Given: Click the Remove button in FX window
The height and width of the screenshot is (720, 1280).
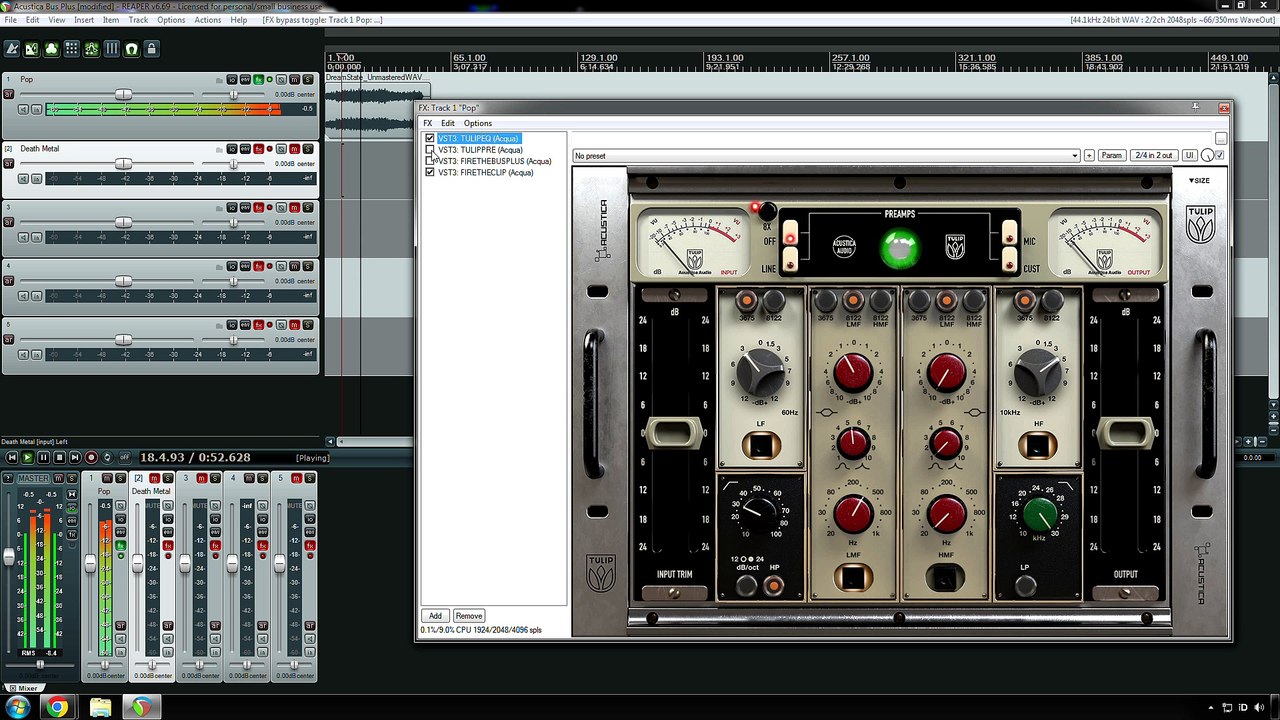Looking at the screenshot, I should click(468, 616).
